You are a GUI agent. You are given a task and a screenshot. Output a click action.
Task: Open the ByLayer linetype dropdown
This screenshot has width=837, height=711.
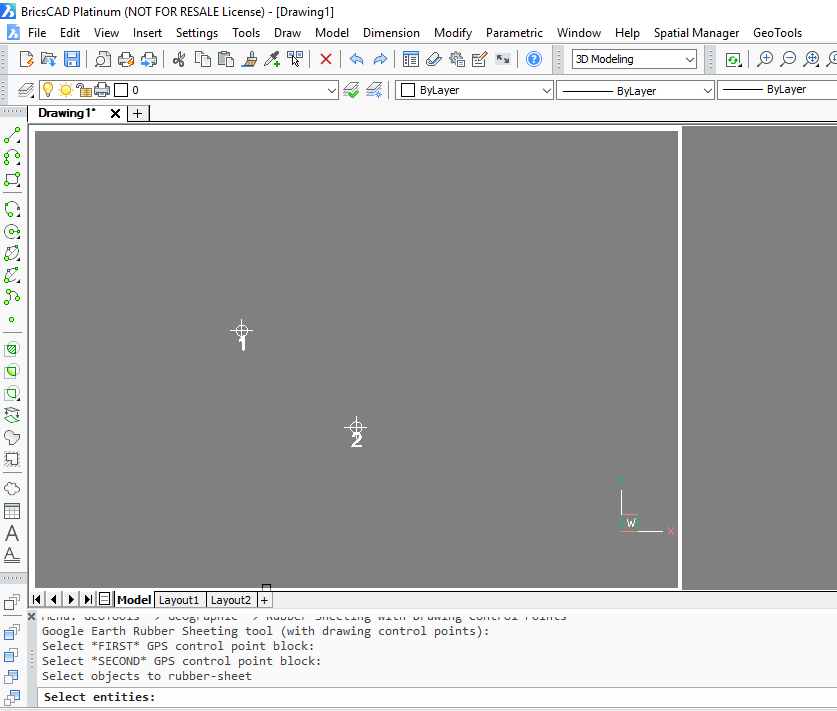pos(635,90)
